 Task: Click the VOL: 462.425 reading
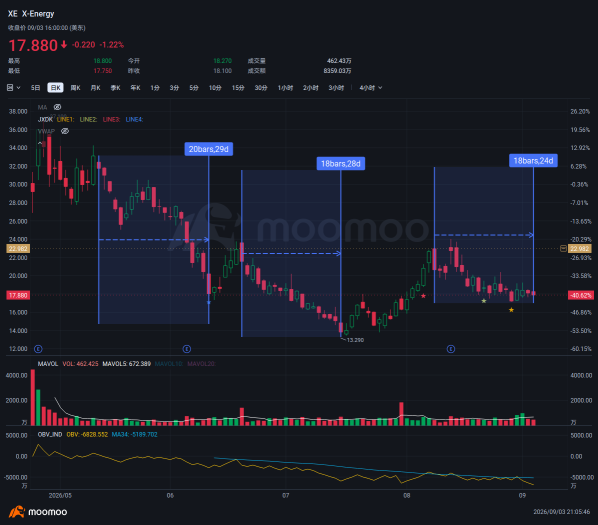(80, 364)
